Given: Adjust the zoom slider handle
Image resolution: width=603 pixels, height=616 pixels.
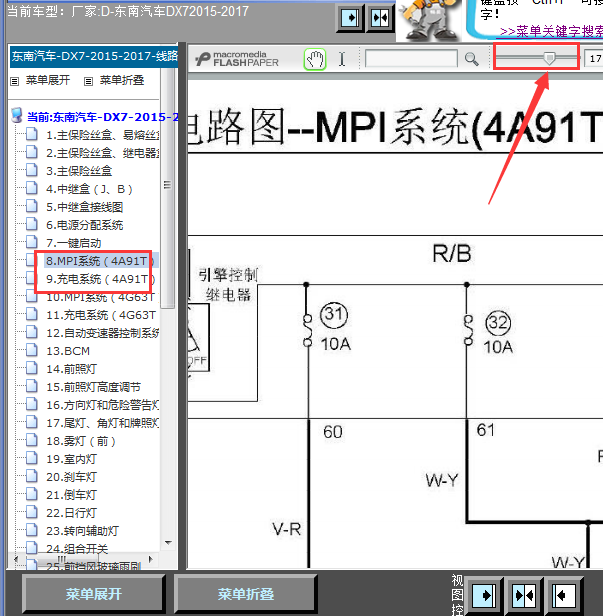Looking at the screenshot, I should tap(549, 58).
